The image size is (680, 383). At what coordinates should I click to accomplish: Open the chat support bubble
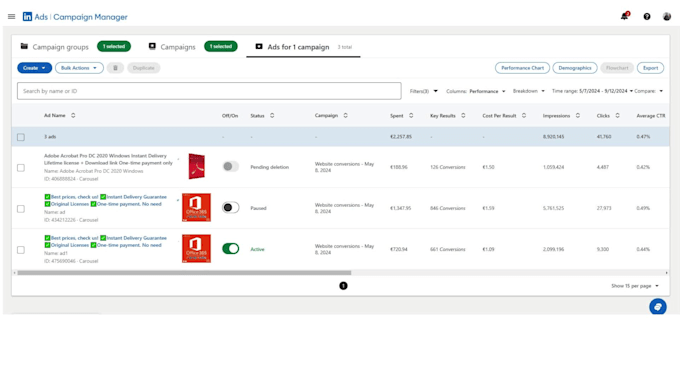click(x=657, y=307)
